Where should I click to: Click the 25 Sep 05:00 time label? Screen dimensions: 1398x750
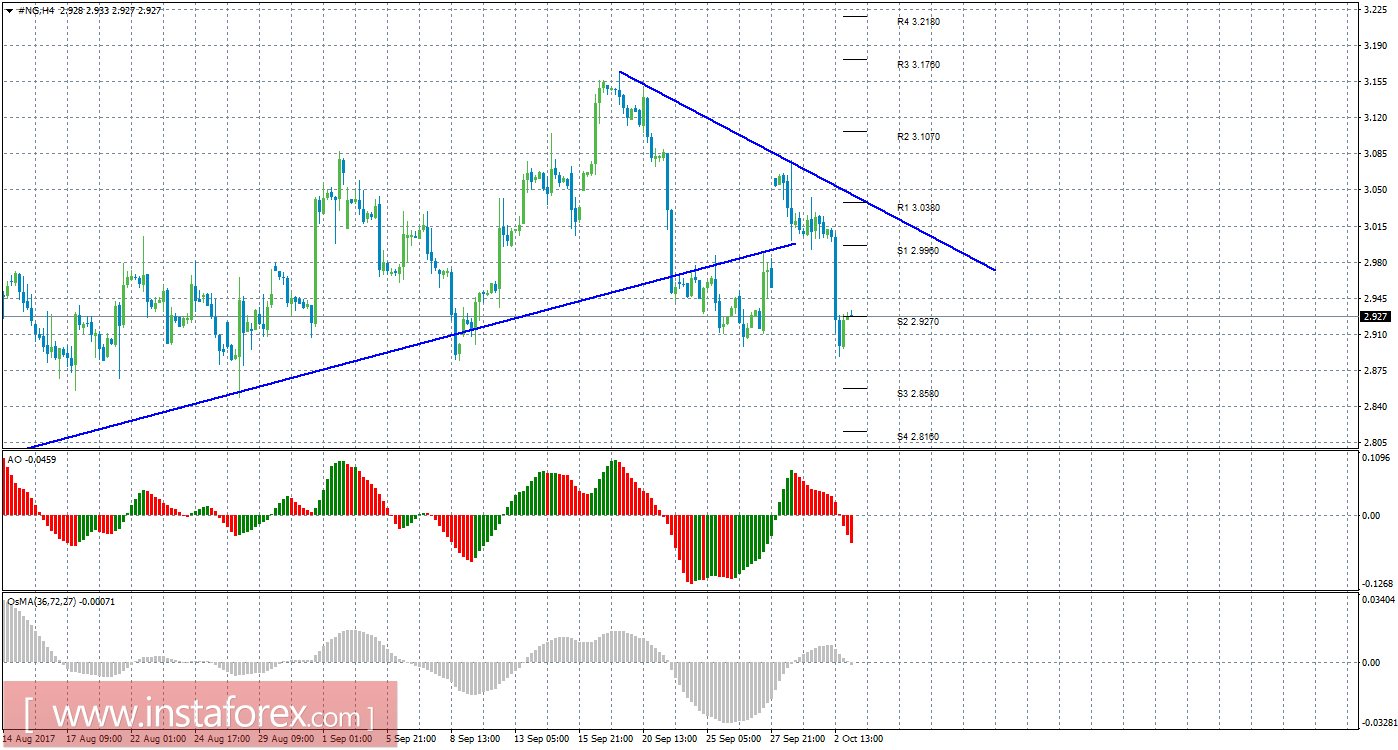point(732,739)
